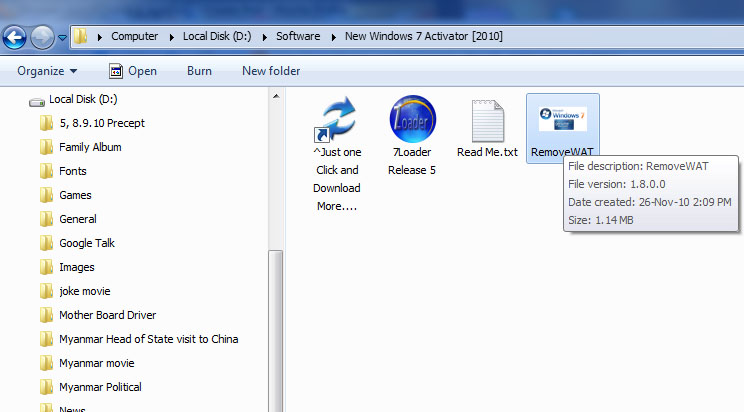Open the recent pages dropdown arrow
Viewport: 744px width, 412px height.
pyautogui.click(x=62, y=37)
